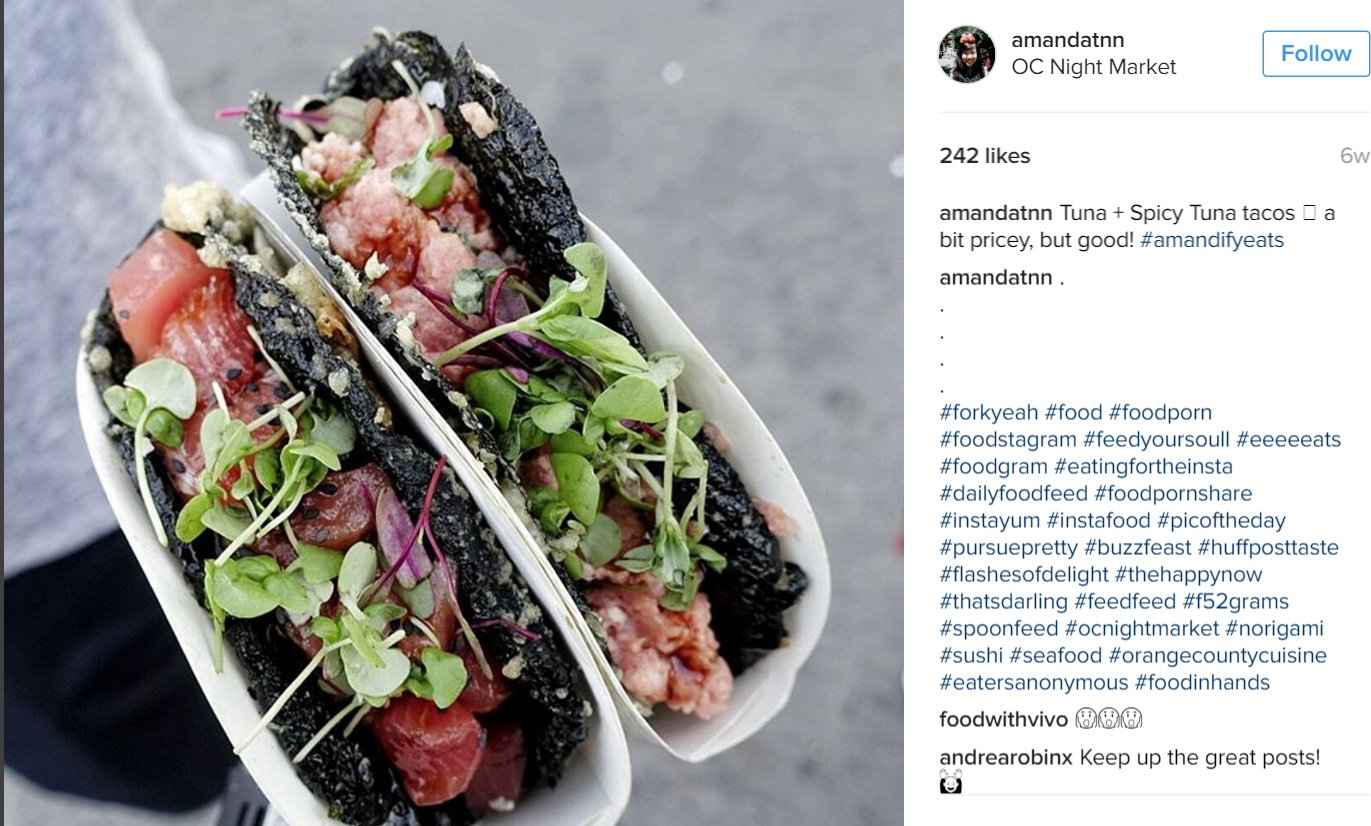Click the 6w post timestamp
Screen dimensions: 1371x826
click(1354, 156)
